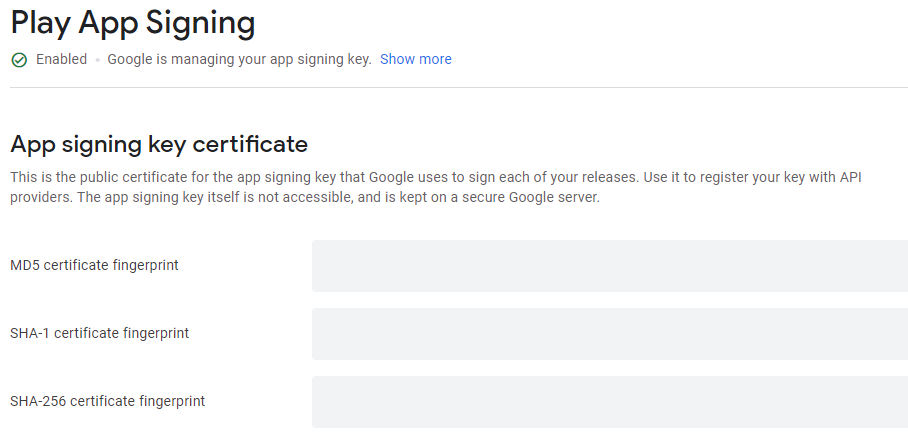Click the MD5 certificate fingerprint field
Screen dimensions: 908x442
tap(609, 266)
